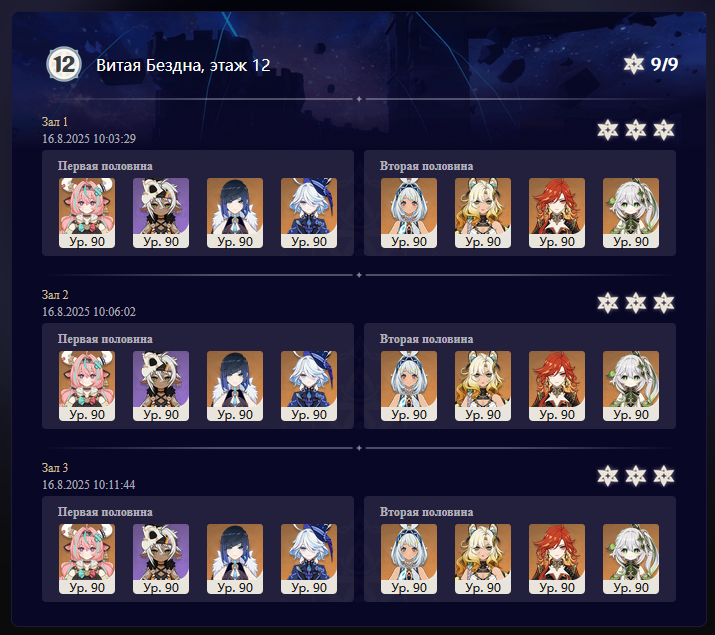Select skull-mask character in Зал 3 first half

click(x=161, y=559)
